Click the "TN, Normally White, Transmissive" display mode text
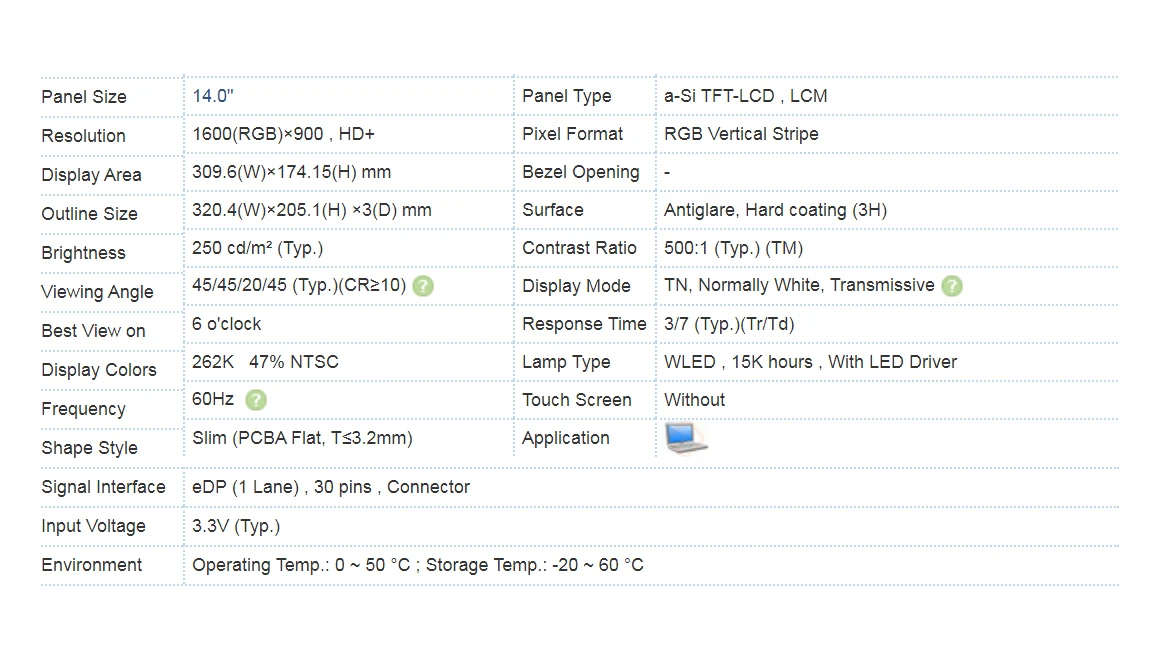1159x652 pixels. [x=799, y=286]
